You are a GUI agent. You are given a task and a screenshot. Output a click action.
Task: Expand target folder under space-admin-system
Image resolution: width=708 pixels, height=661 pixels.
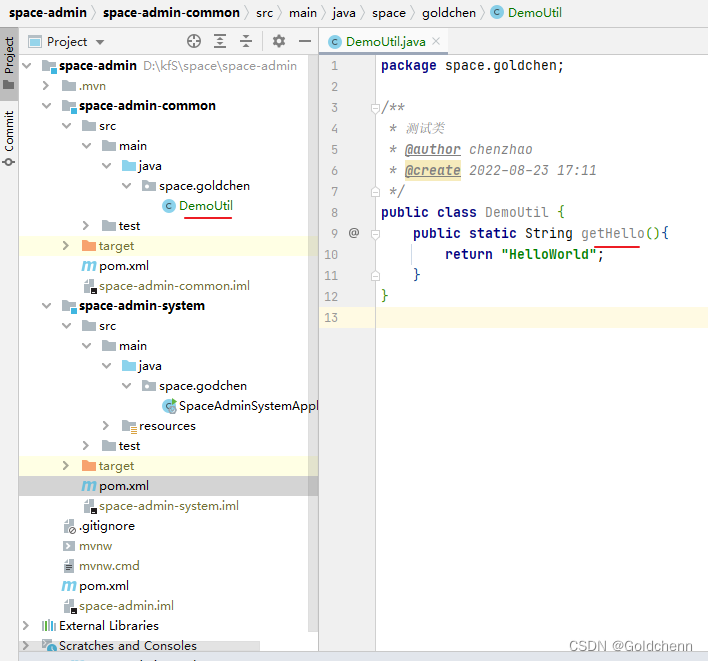(66, 465)
